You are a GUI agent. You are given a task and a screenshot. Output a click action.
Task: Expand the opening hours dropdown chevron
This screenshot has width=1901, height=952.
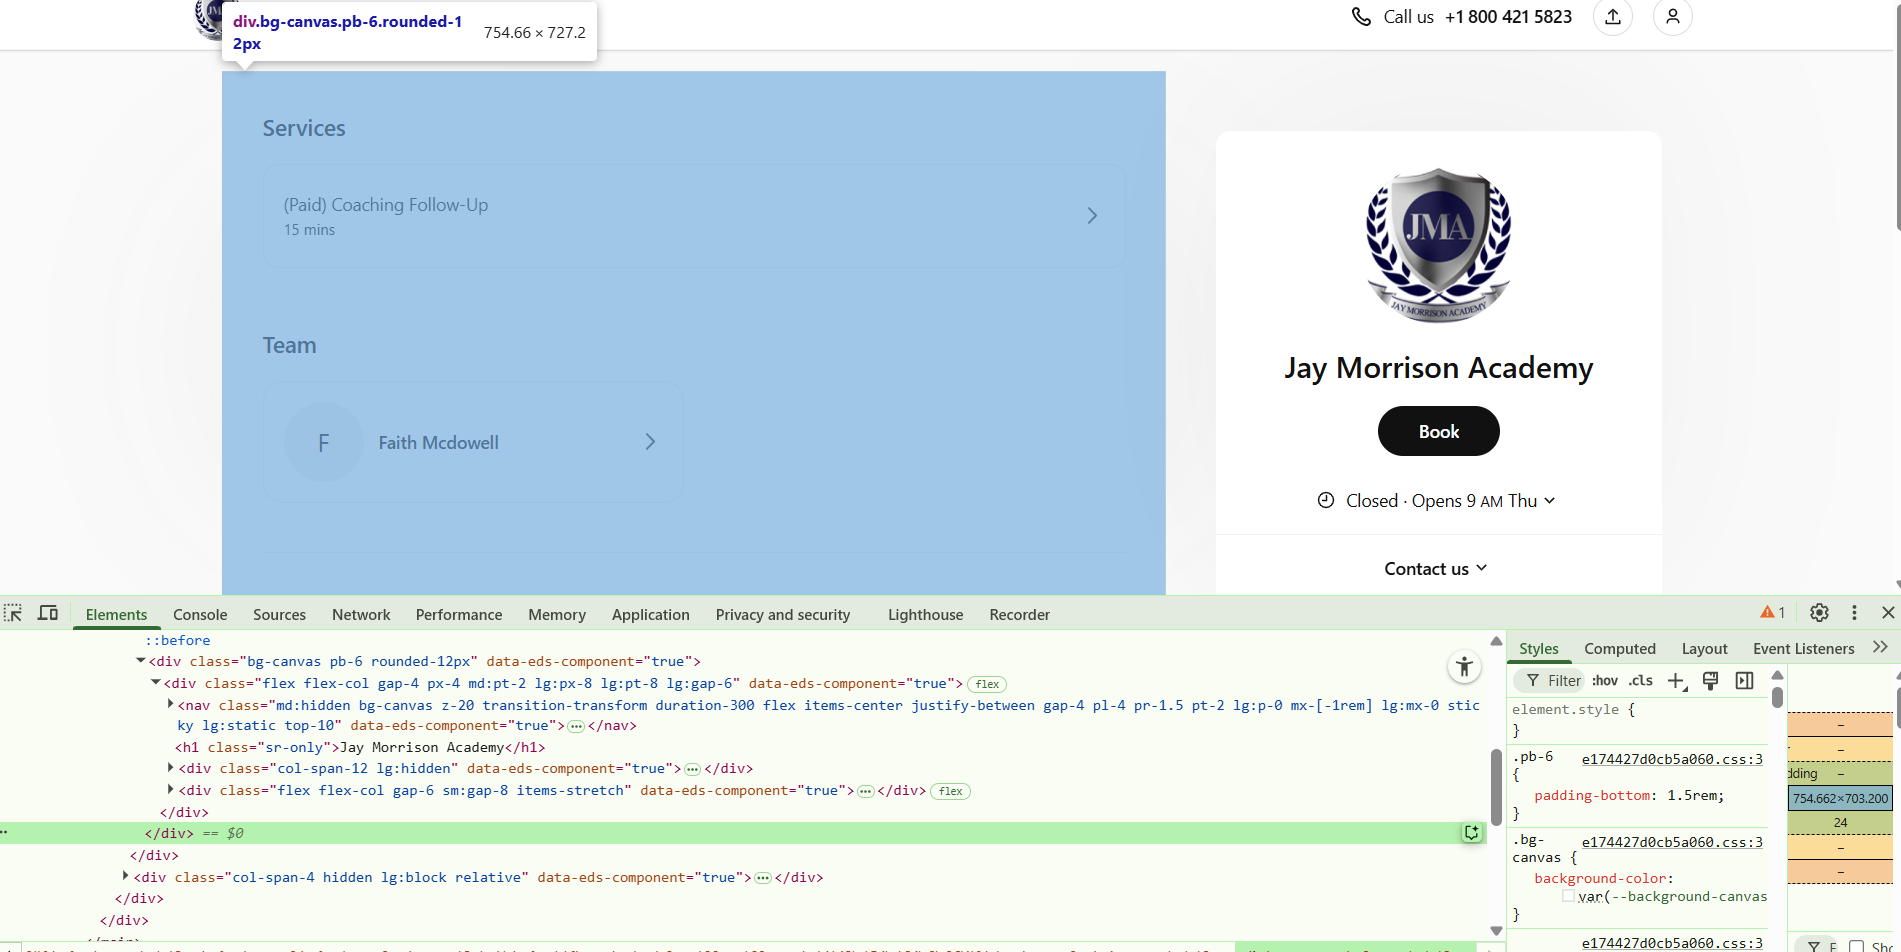click(1549, 501)
